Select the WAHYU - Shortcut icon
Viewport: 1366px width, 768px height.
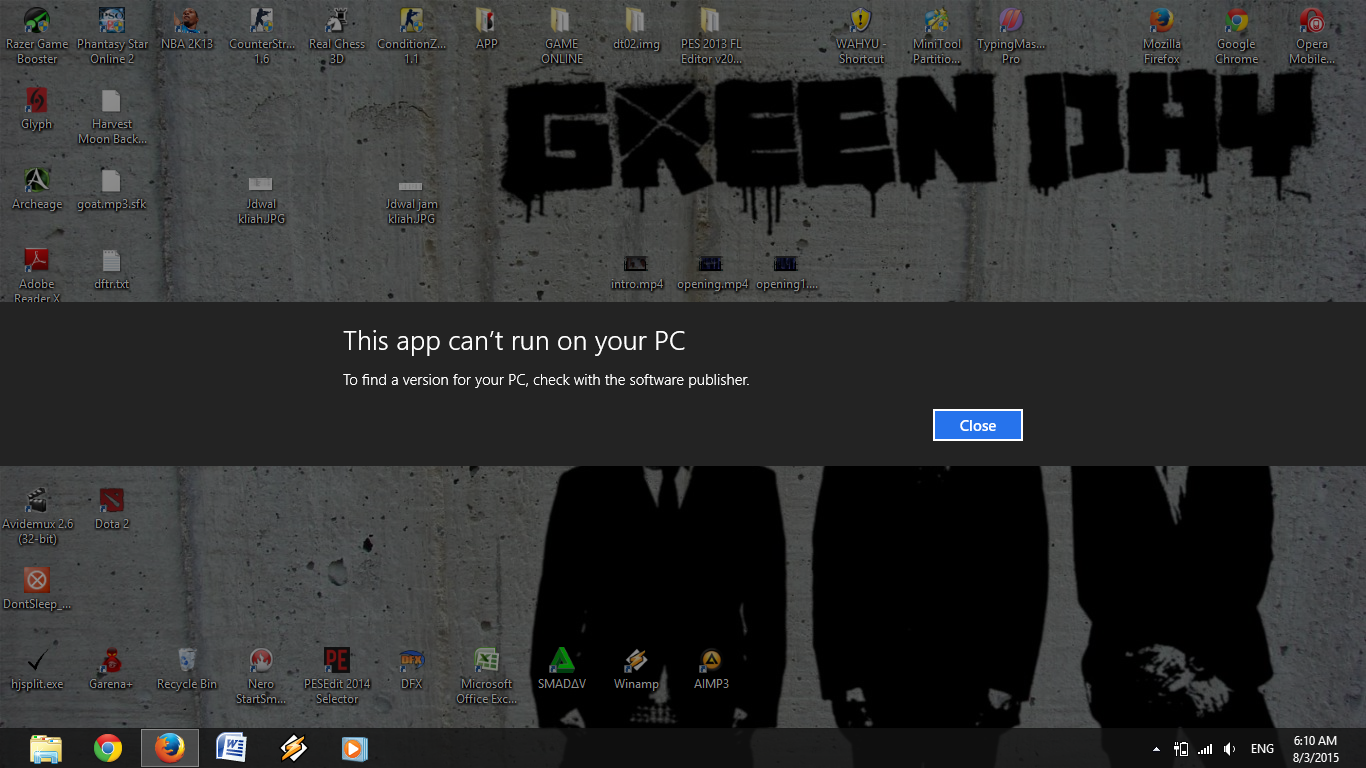pyautogui.click(x=861, y=36)
